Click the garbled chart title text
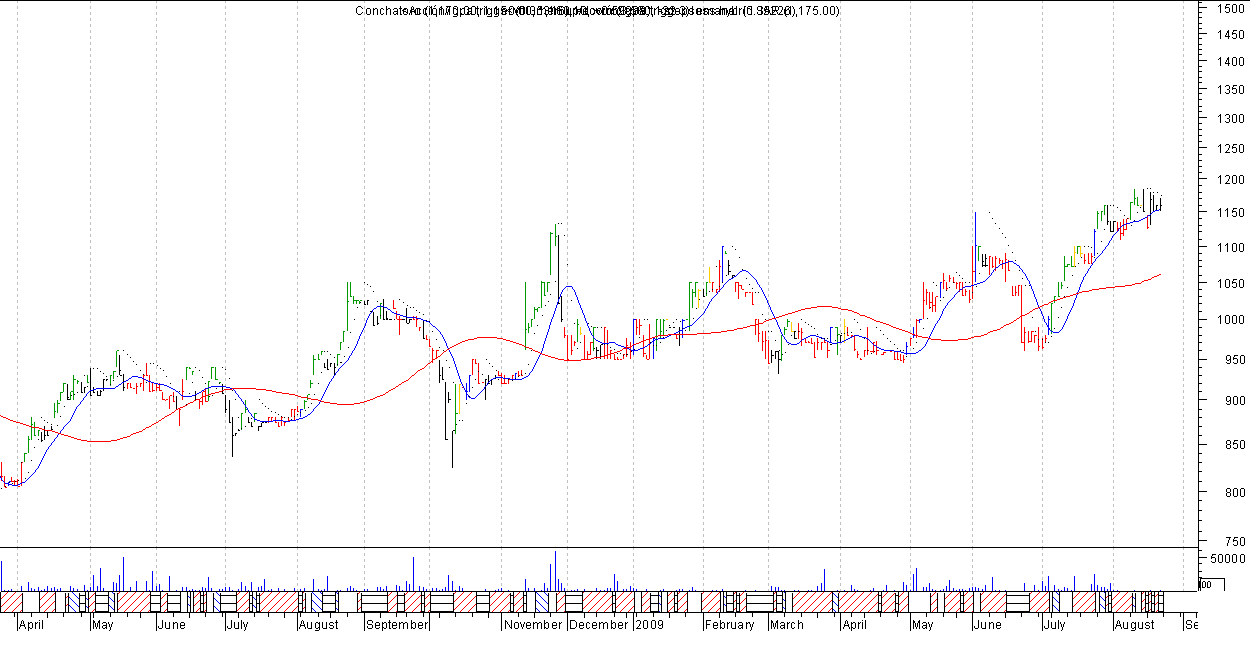Viewport: 1250px width, 661px height. pos(597,11)
